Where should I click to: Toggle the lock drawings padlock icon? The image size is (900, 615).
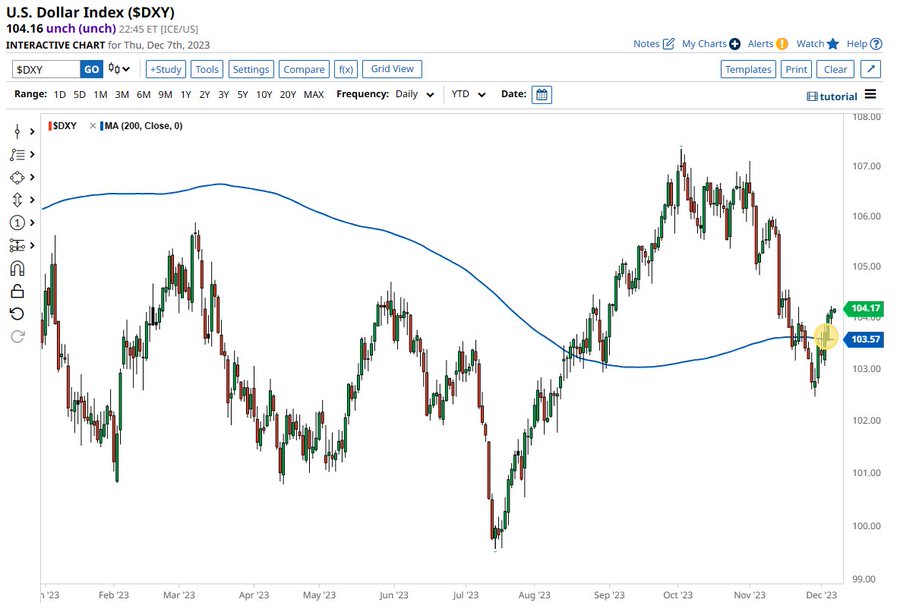(x=17, y=291)
